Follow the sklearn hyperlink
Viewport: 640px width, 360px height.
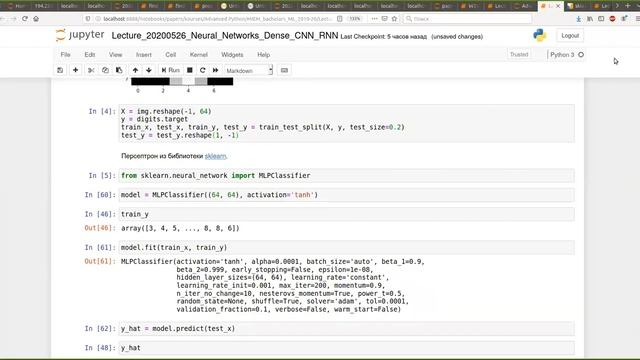point(216,156)
